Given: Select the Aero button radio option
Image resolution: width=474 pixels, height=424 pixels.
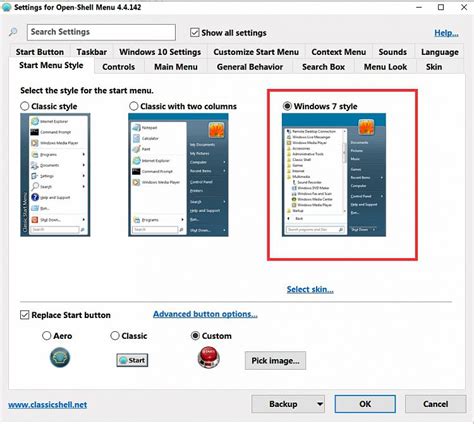Looking at the screenshot, I should (x=47, y=335).
